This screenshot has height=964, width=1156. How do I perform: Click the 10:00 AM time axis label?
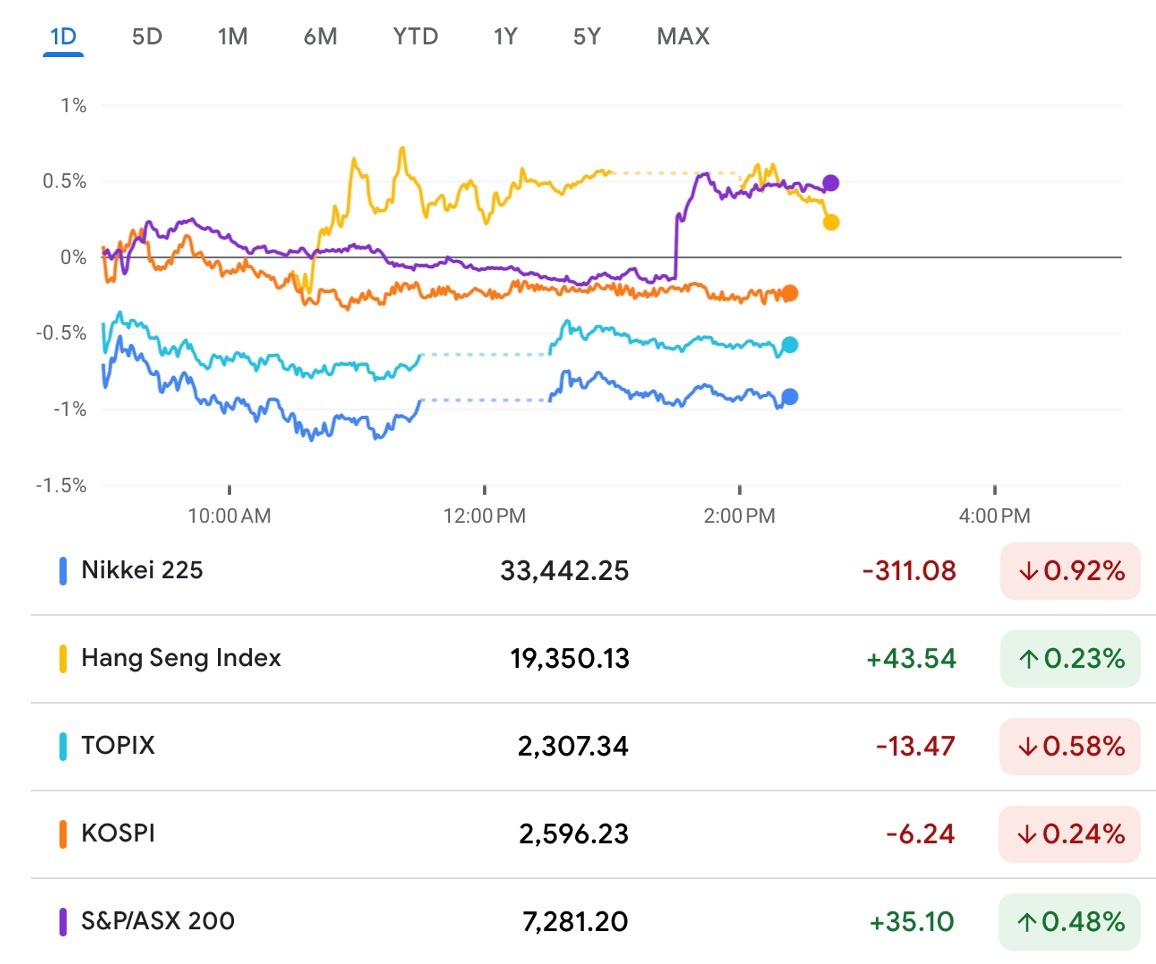(x=229, y=516)
